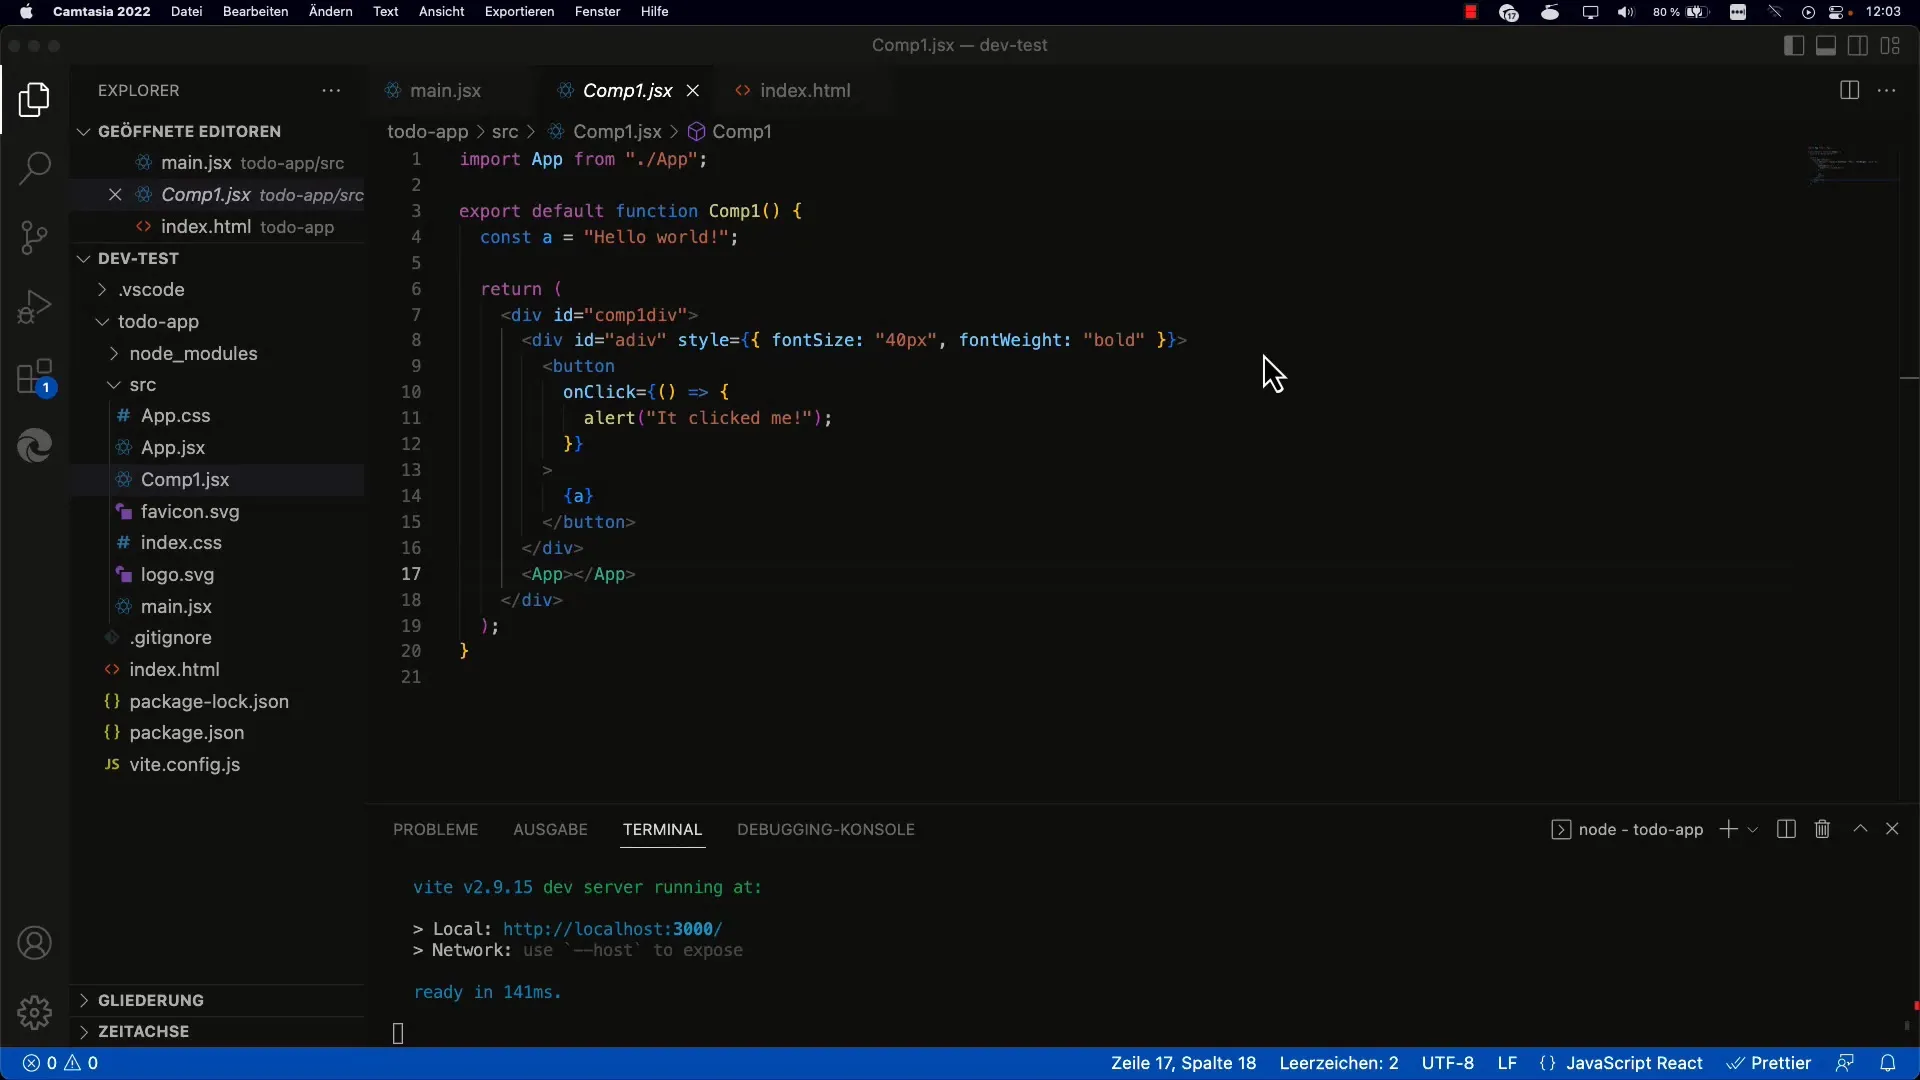1920x1080 pixels.
Task: Maximize the panel size chevron
Action: click(x=1860, y=829)
